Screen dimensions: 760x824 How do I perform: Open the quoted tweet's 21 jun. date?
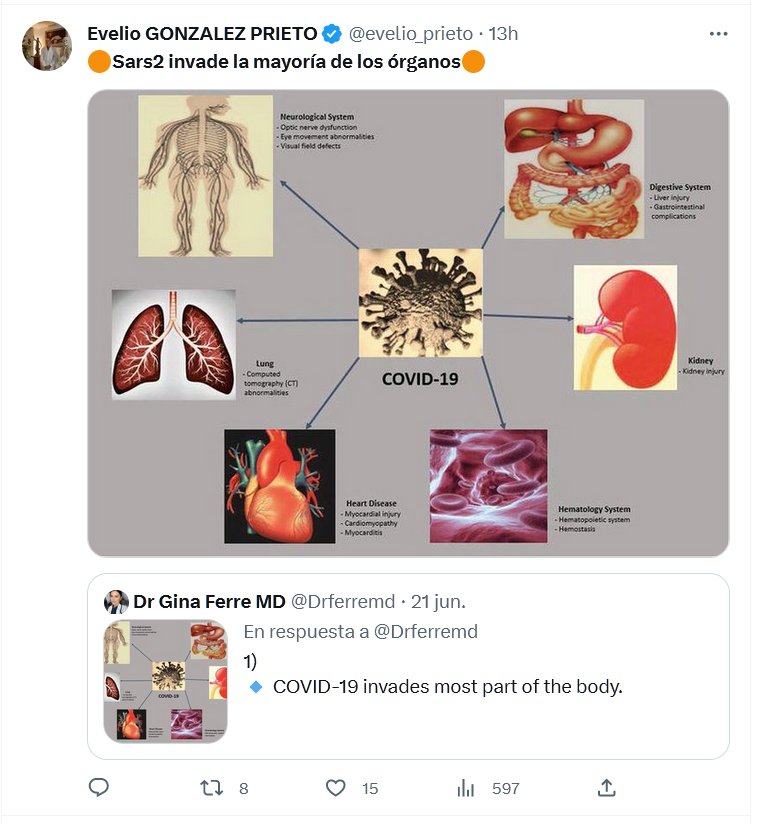click(439, 602)
